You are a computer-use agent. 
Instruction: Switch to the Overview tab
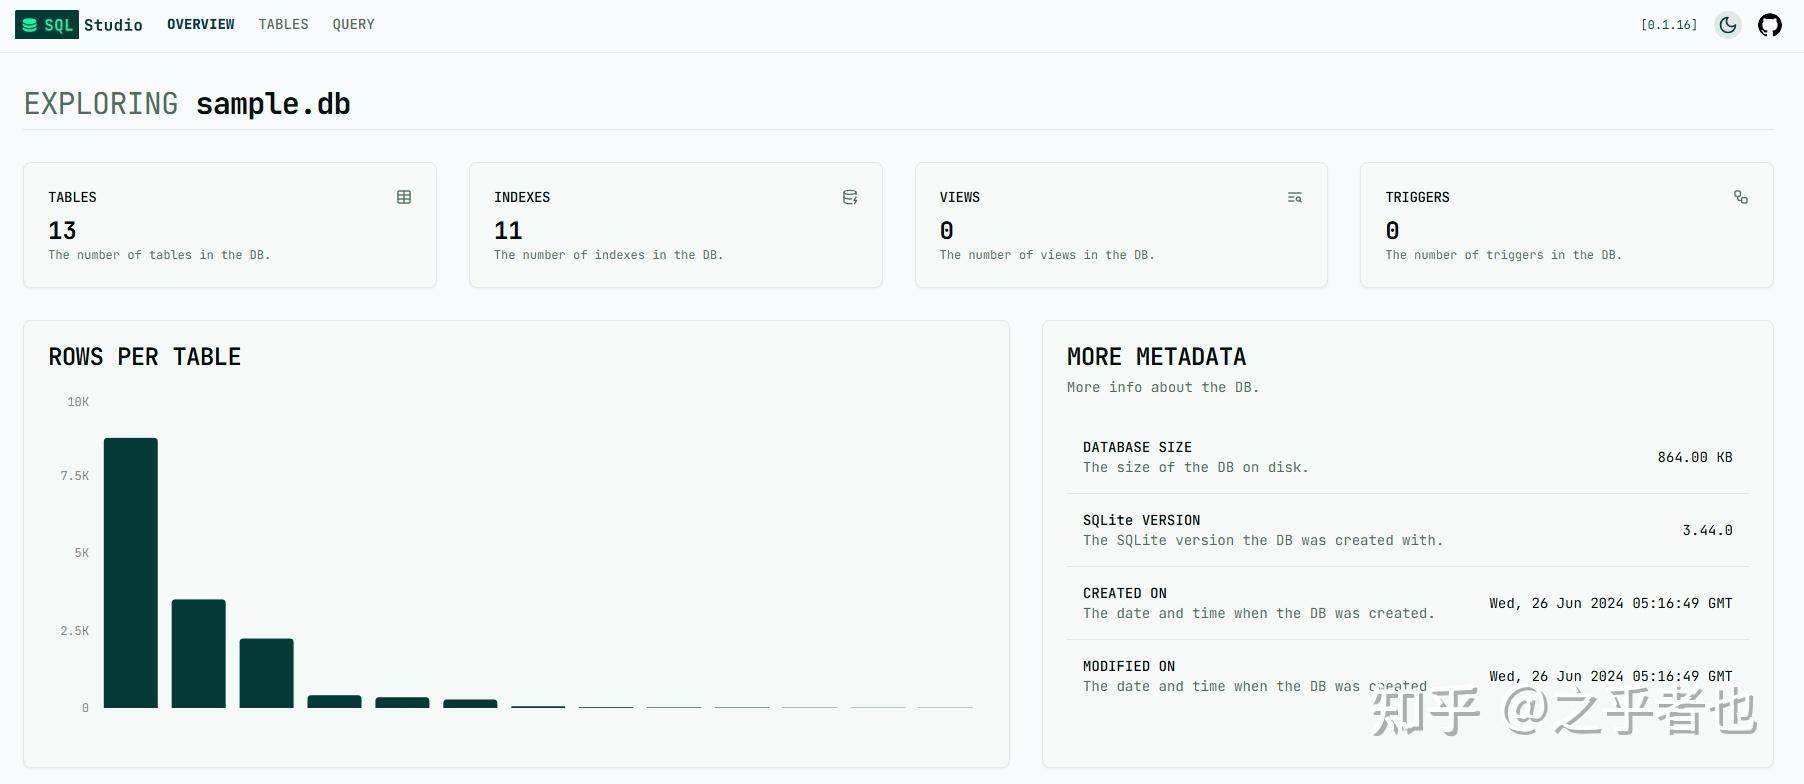coord(201,24)
